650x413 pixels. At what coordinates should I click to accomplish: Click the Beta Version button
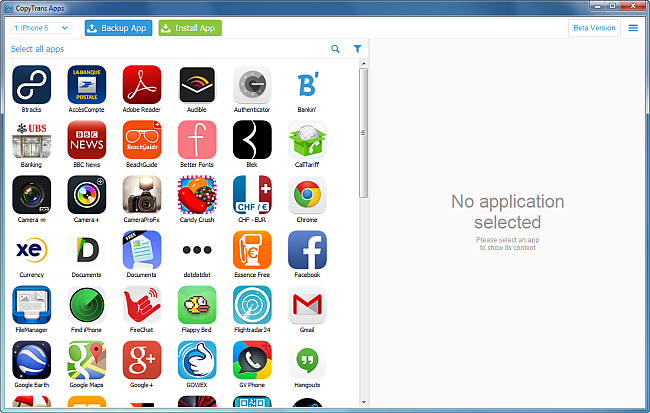coord(594,28)
